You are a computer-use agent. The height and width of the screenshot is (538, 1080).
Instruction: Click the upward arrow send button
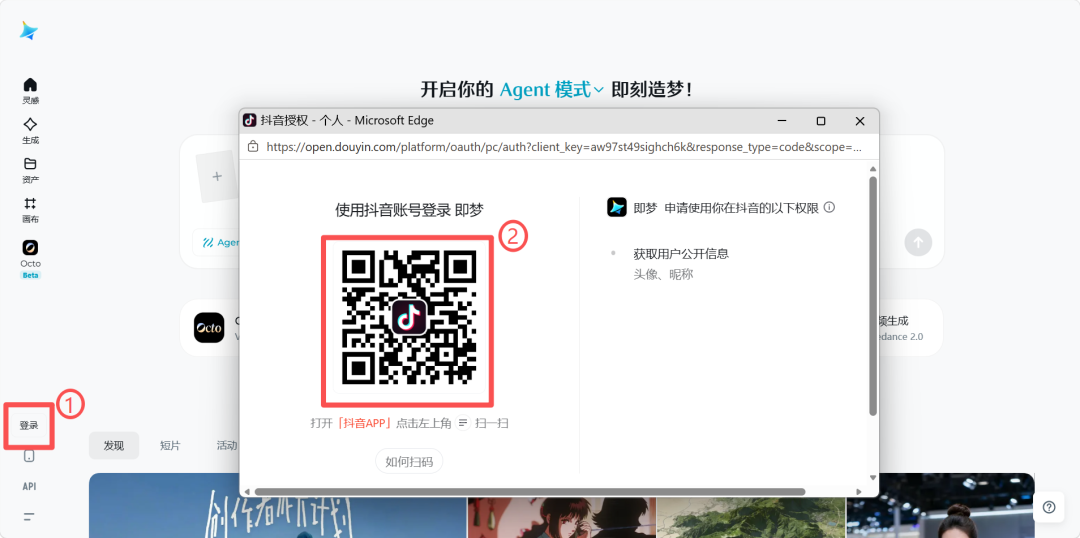[918, 242]
